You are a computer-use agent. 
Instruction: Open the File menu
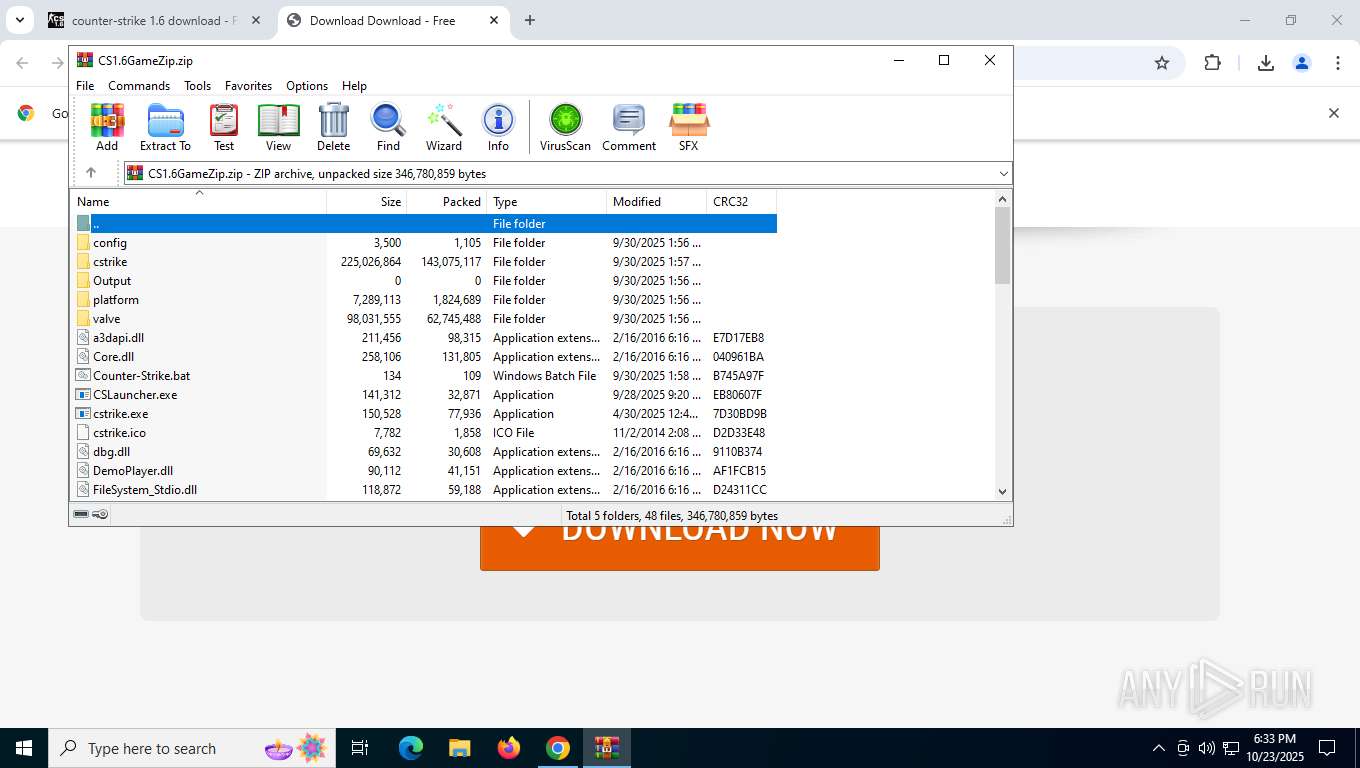pos(85,86)
